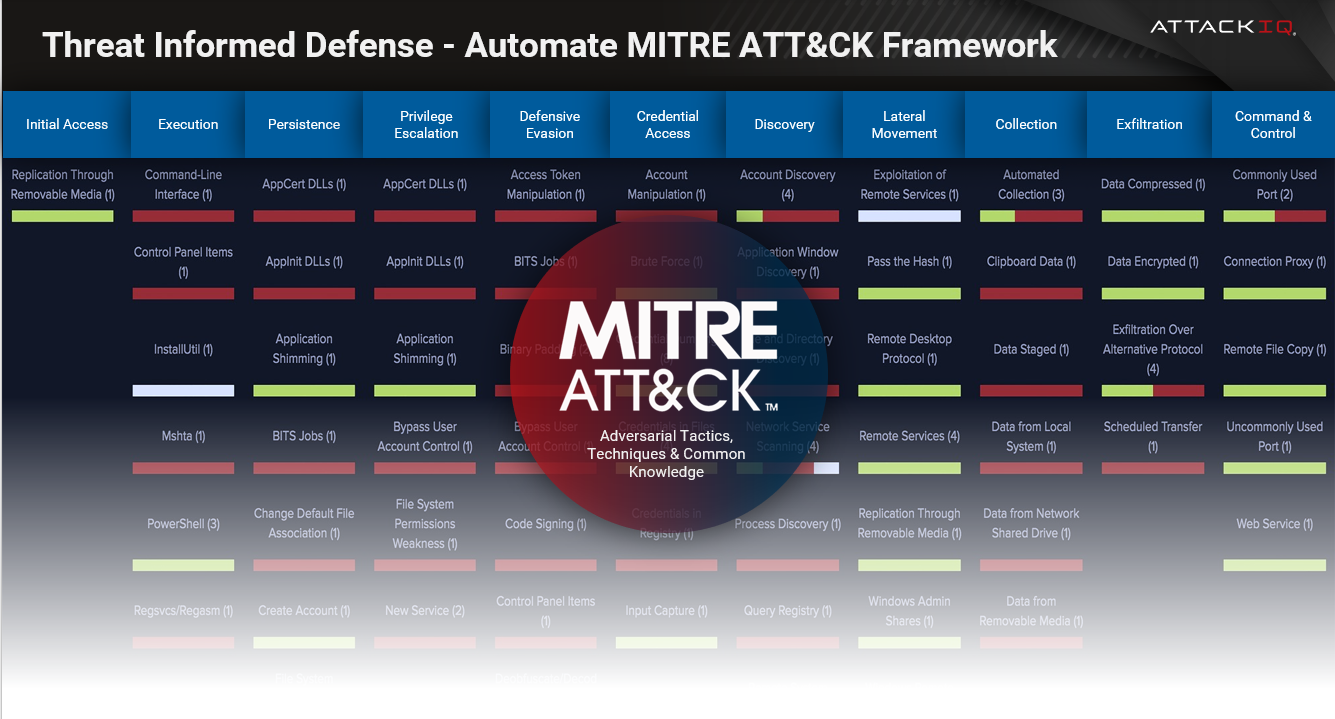Click Account Manipulation (1) technique
This screenshot has height=719, width=1335.
point(667,184)
